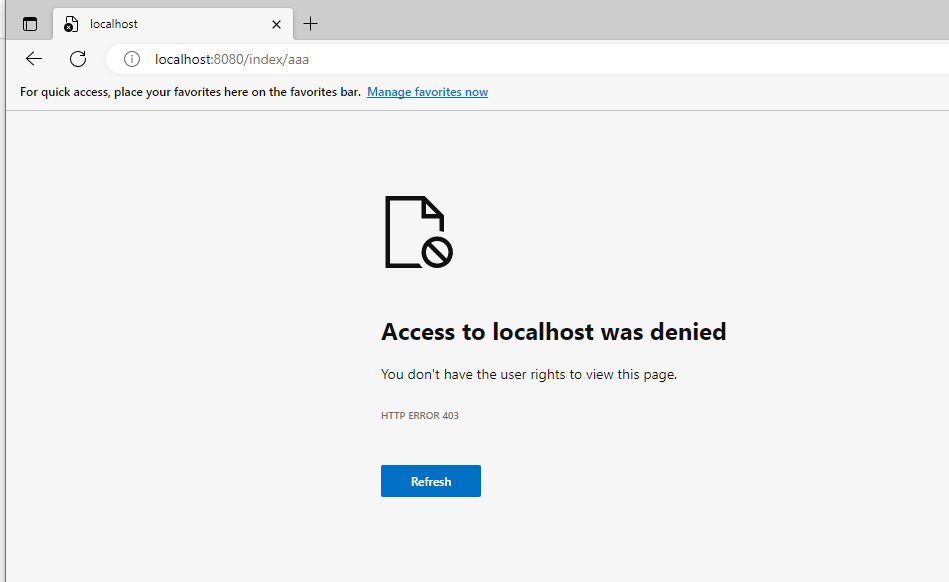Viewport: 949px width, 582px height.
Task: Click the HTTP ERROR 403 text
Action: (420, 416)
